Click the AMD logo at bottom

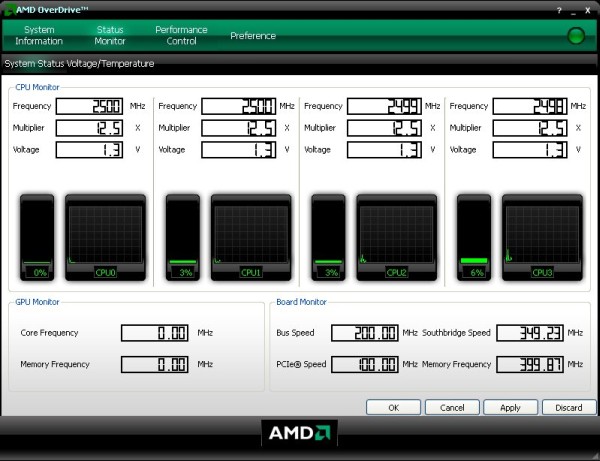pos(299,433)
